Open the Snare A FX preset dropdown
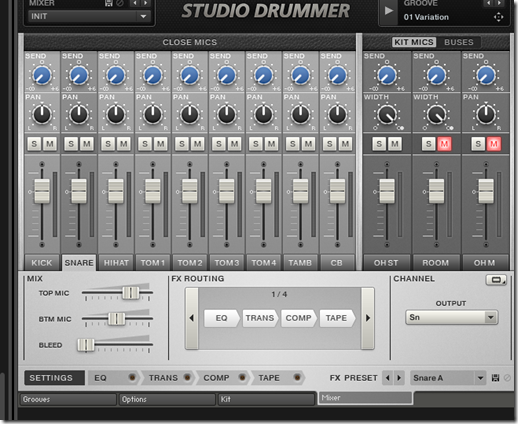This screenshot has height=424, width=518. pyautogui.click(x=448, y=378)
